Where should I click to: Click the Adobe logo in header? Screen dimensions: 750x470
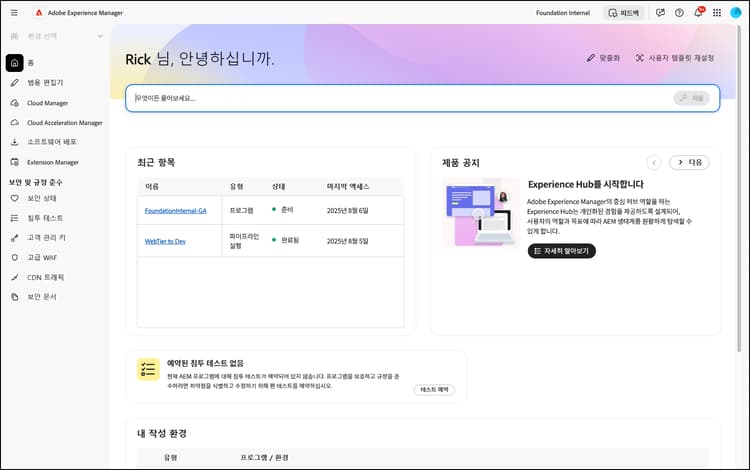tap(39, 13)
